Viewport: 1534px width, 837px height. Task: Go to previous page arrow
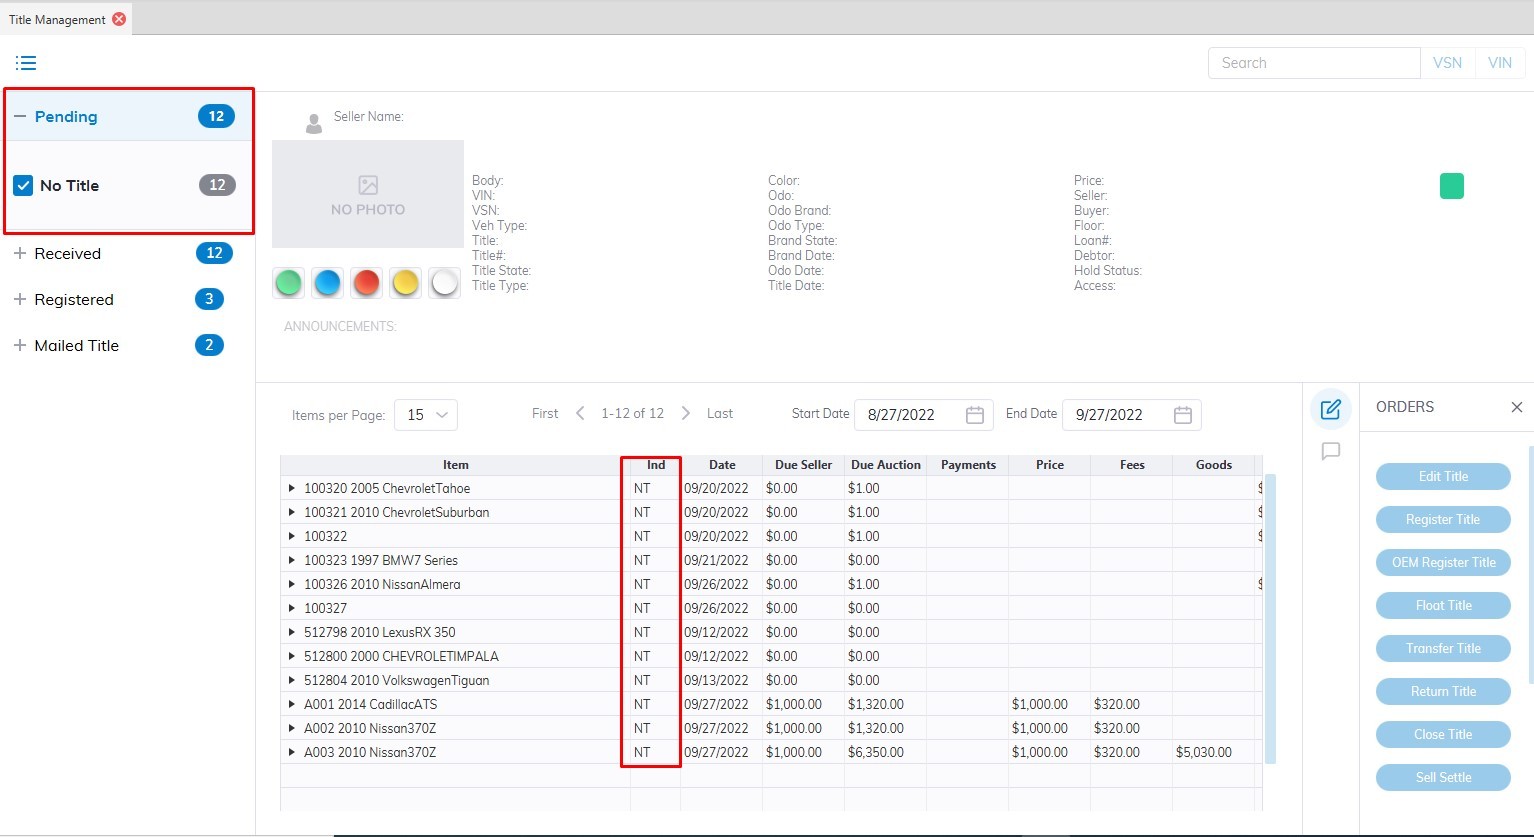[x=580, y=413]
